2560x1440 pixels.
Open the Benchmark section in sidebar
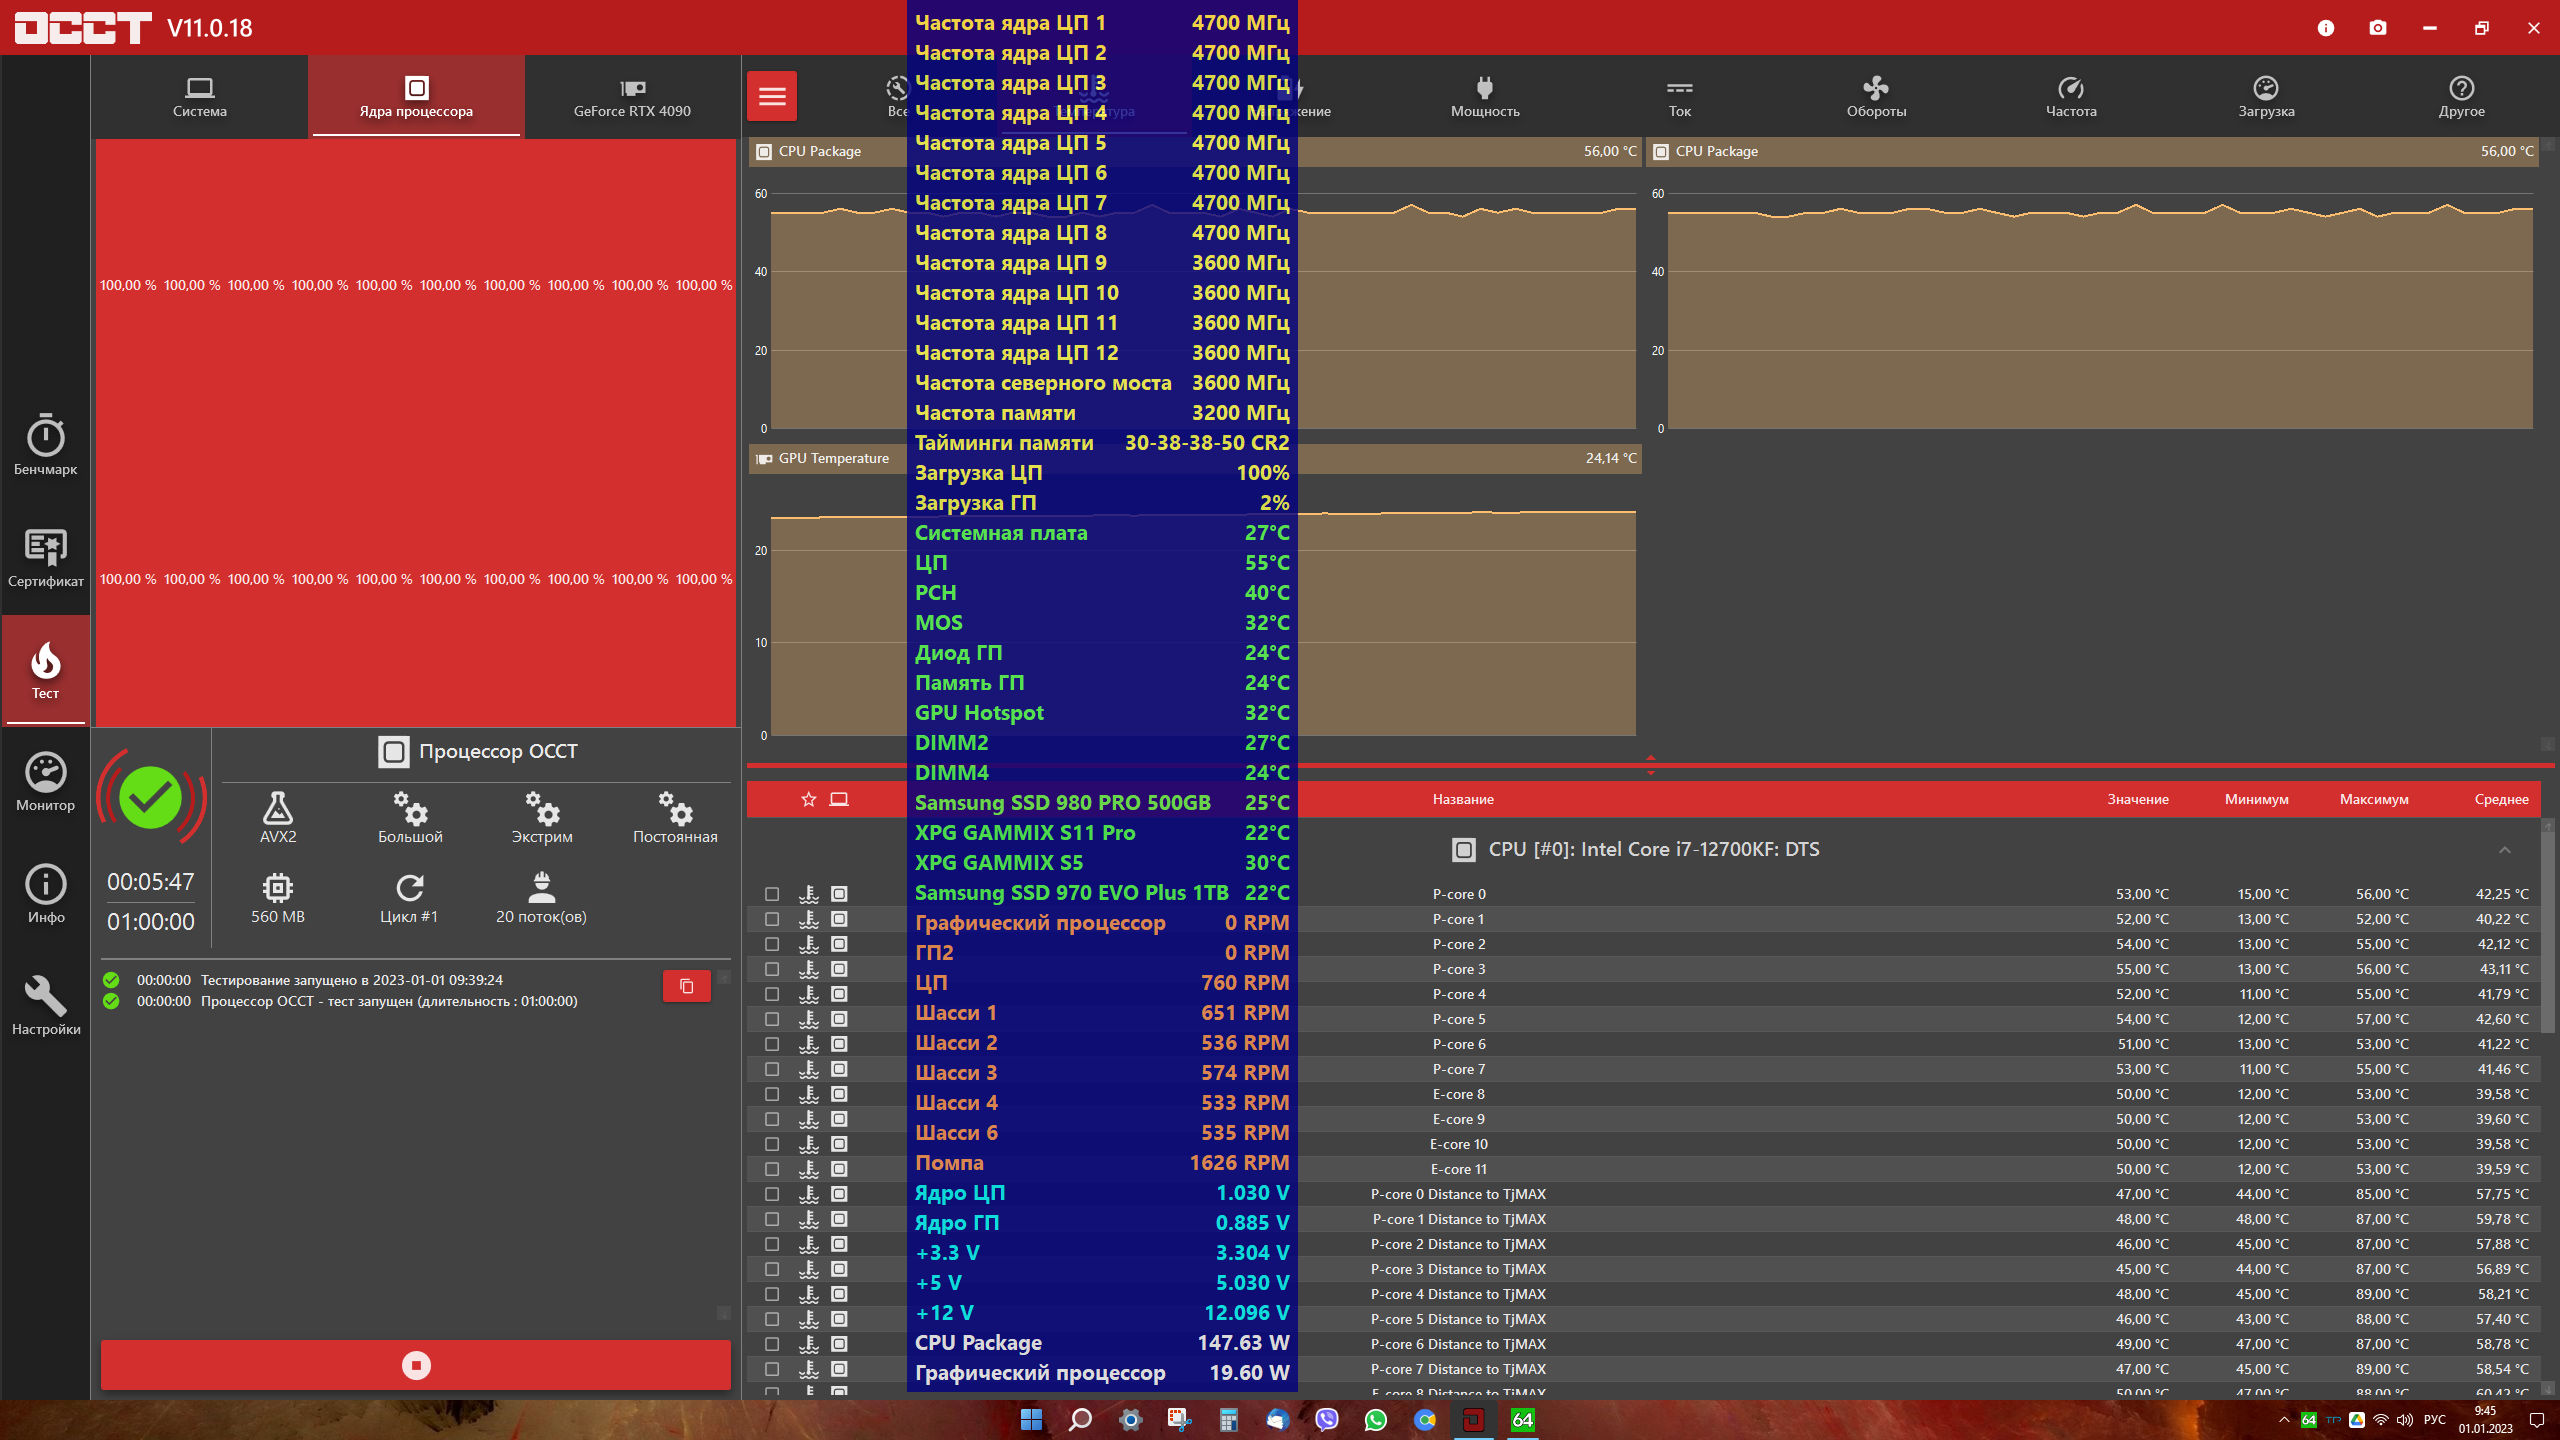point(45,445)
